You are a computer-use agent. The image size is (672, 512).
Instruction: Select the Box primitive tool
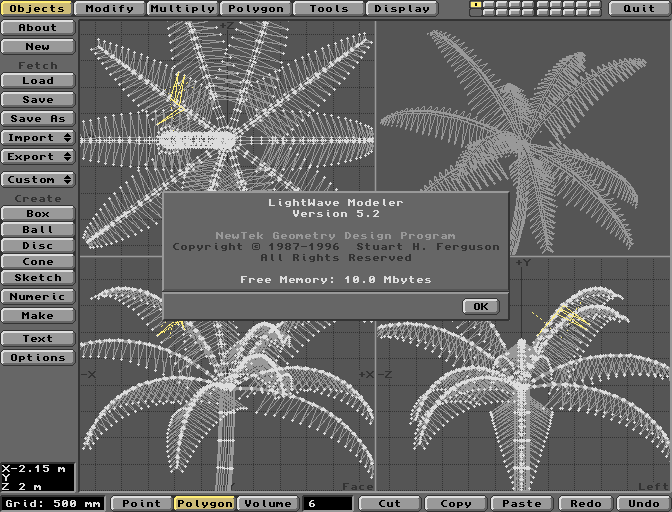[x=38, y=214]
